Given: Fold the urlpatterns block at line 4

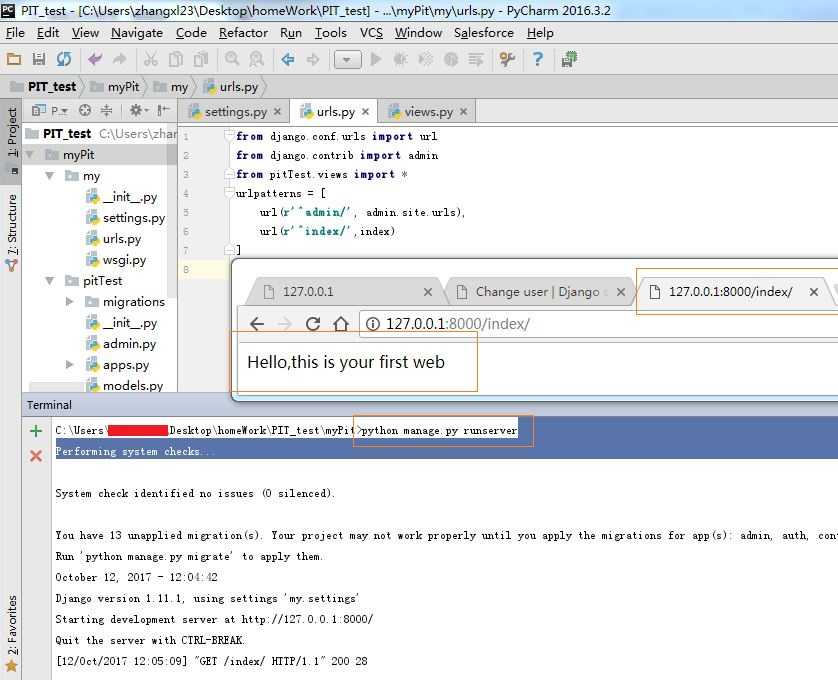Looking at the screenshot, I should pos(230,193).
